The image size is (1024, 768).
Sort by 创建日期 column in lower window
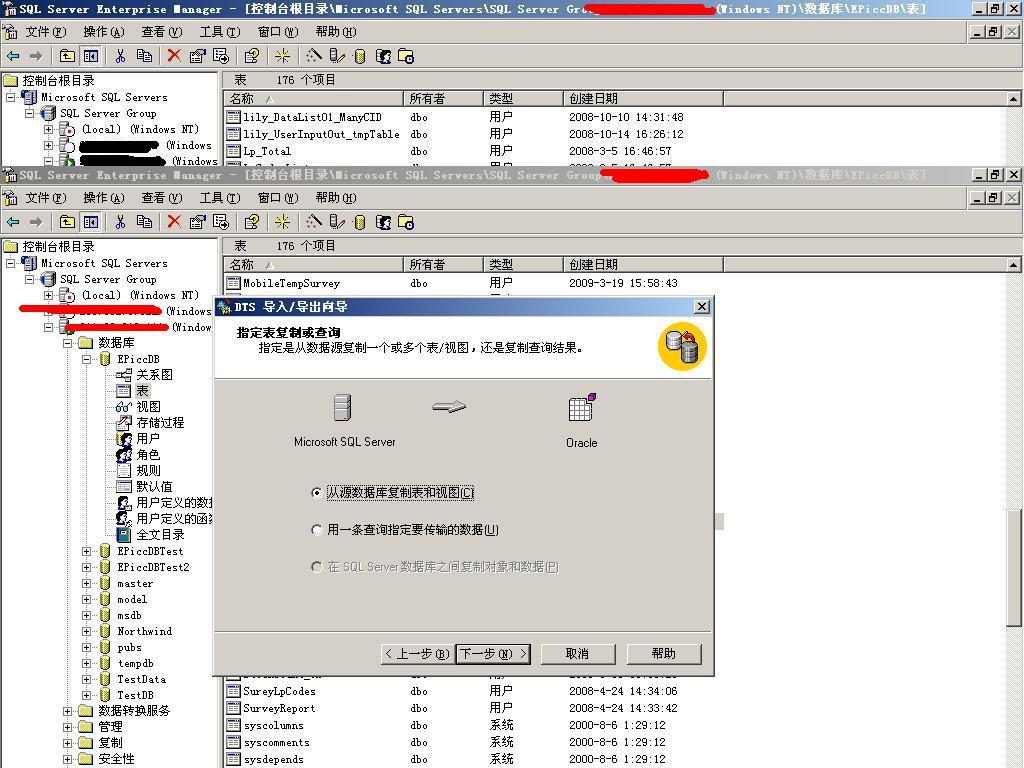coord(643,264)
